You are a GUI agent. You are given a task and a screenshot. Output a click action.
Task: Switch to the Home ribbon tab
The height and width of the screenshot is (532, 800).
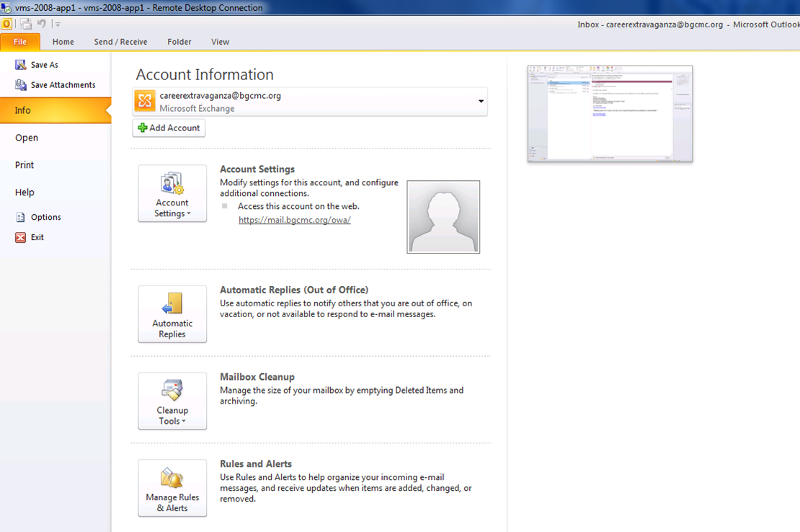pos(63,42)
